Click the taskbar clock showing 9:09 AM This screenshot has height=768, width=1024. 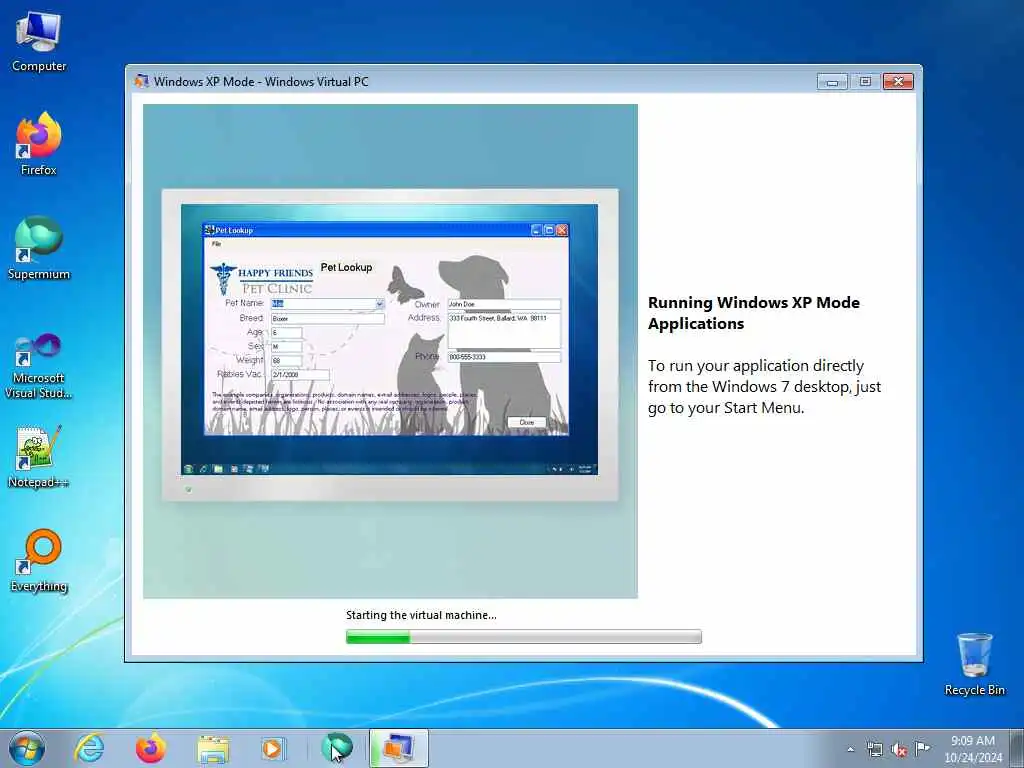click(x=972, y=748)
